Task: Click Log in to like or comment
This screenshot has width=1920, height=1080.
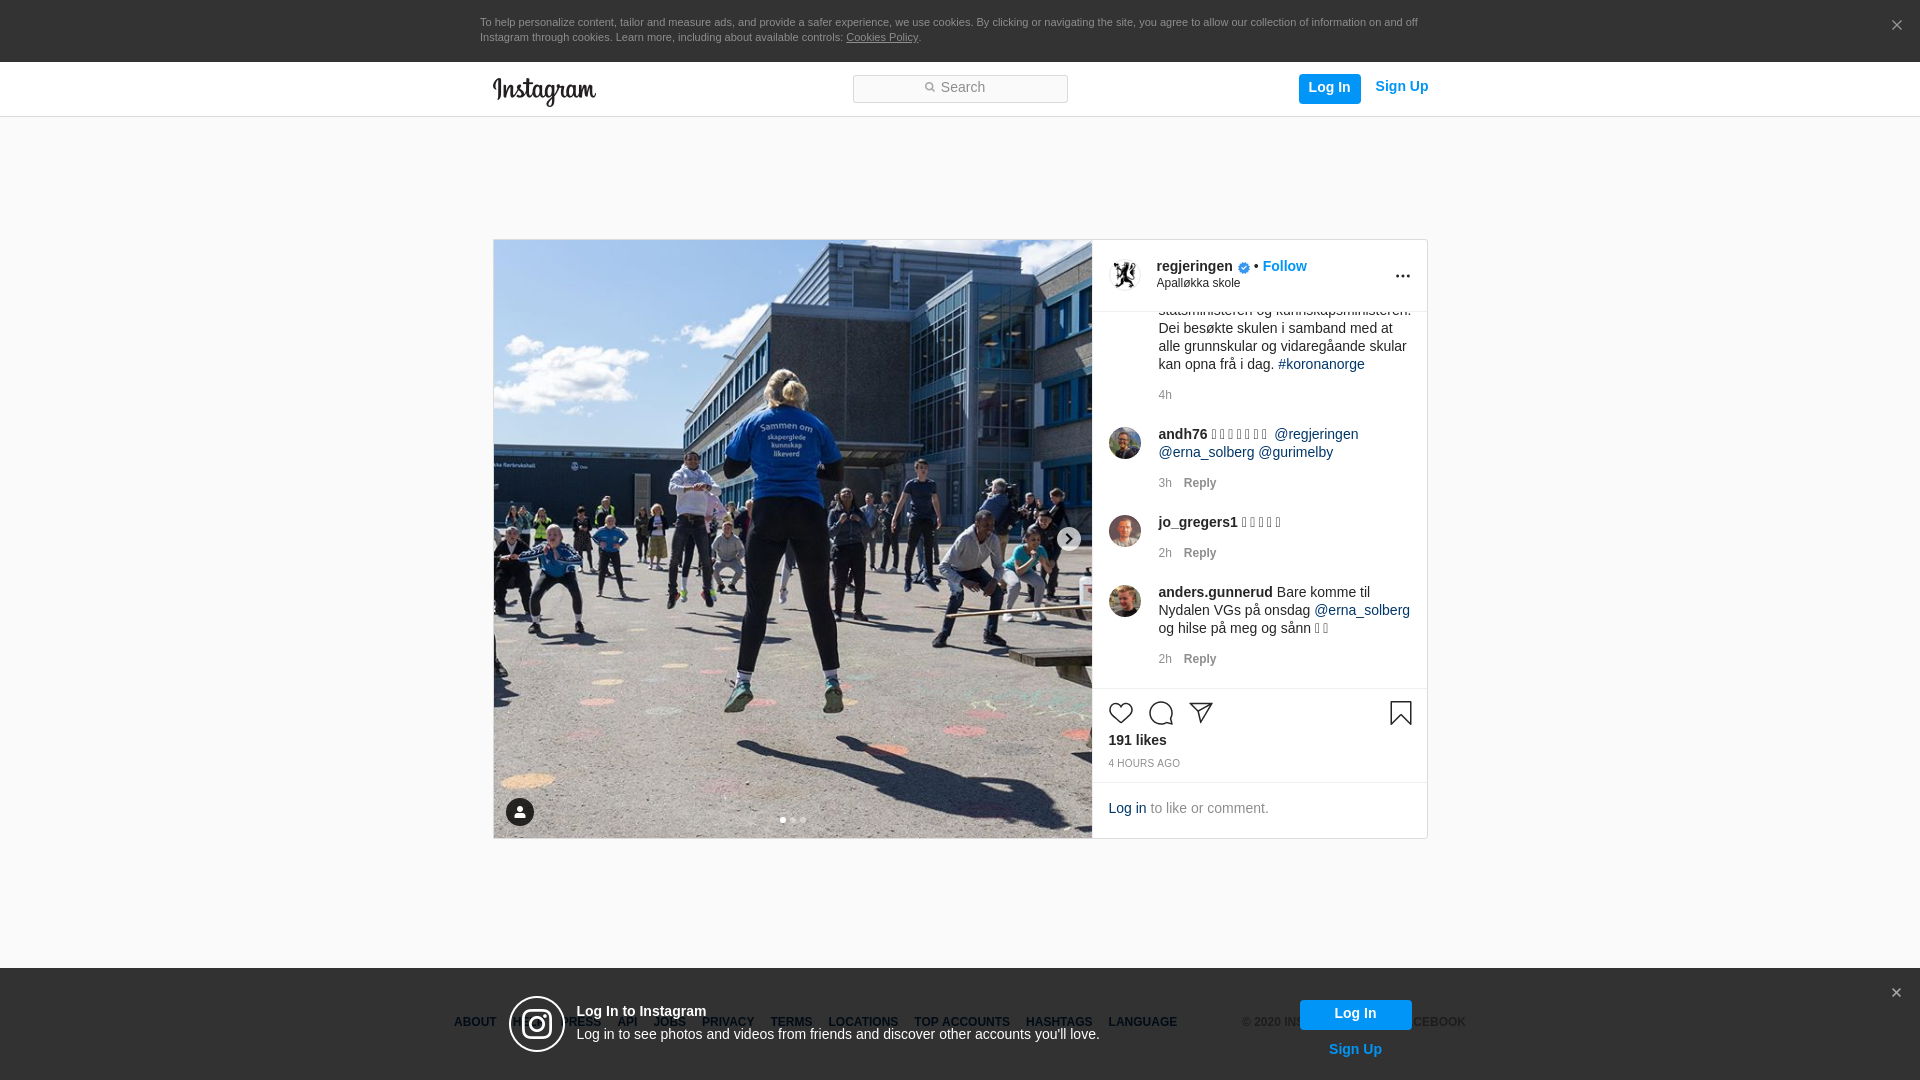Action: [1127, 808]
